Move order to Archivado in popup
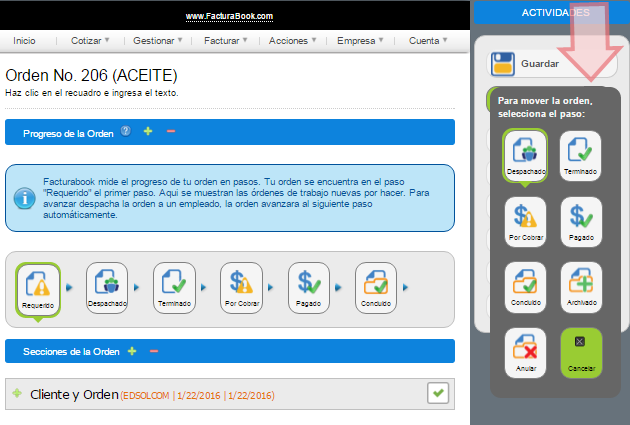 coord(581,287)
